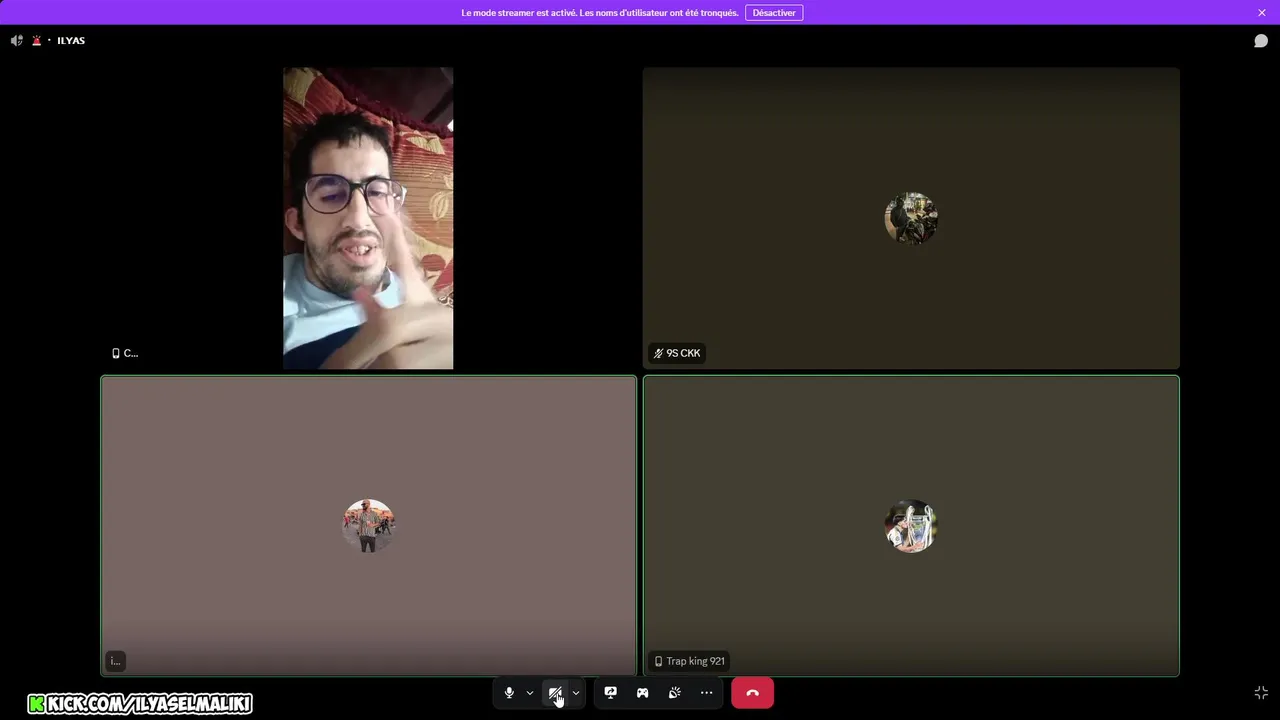Launch an activity with the gamepad icon
The width and height of the screenshot is (1280, 720).
pos(643,693)
